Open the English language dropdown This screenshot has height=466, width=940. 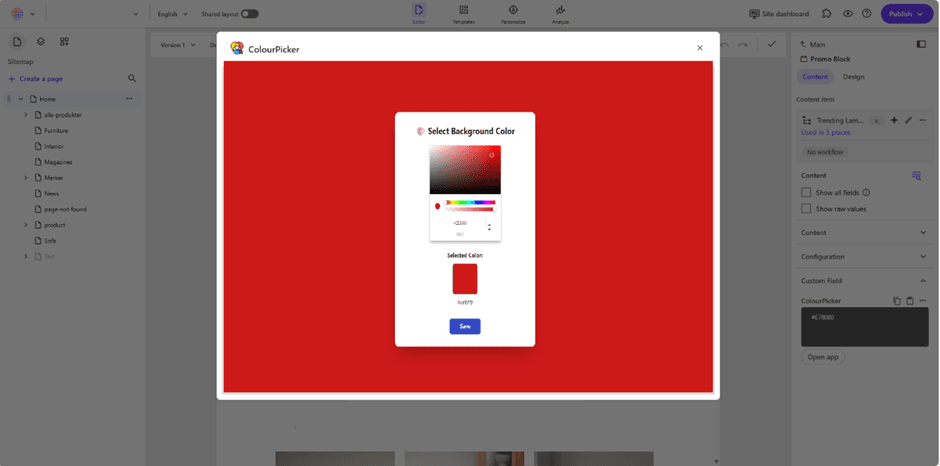[x=172, y=14]
